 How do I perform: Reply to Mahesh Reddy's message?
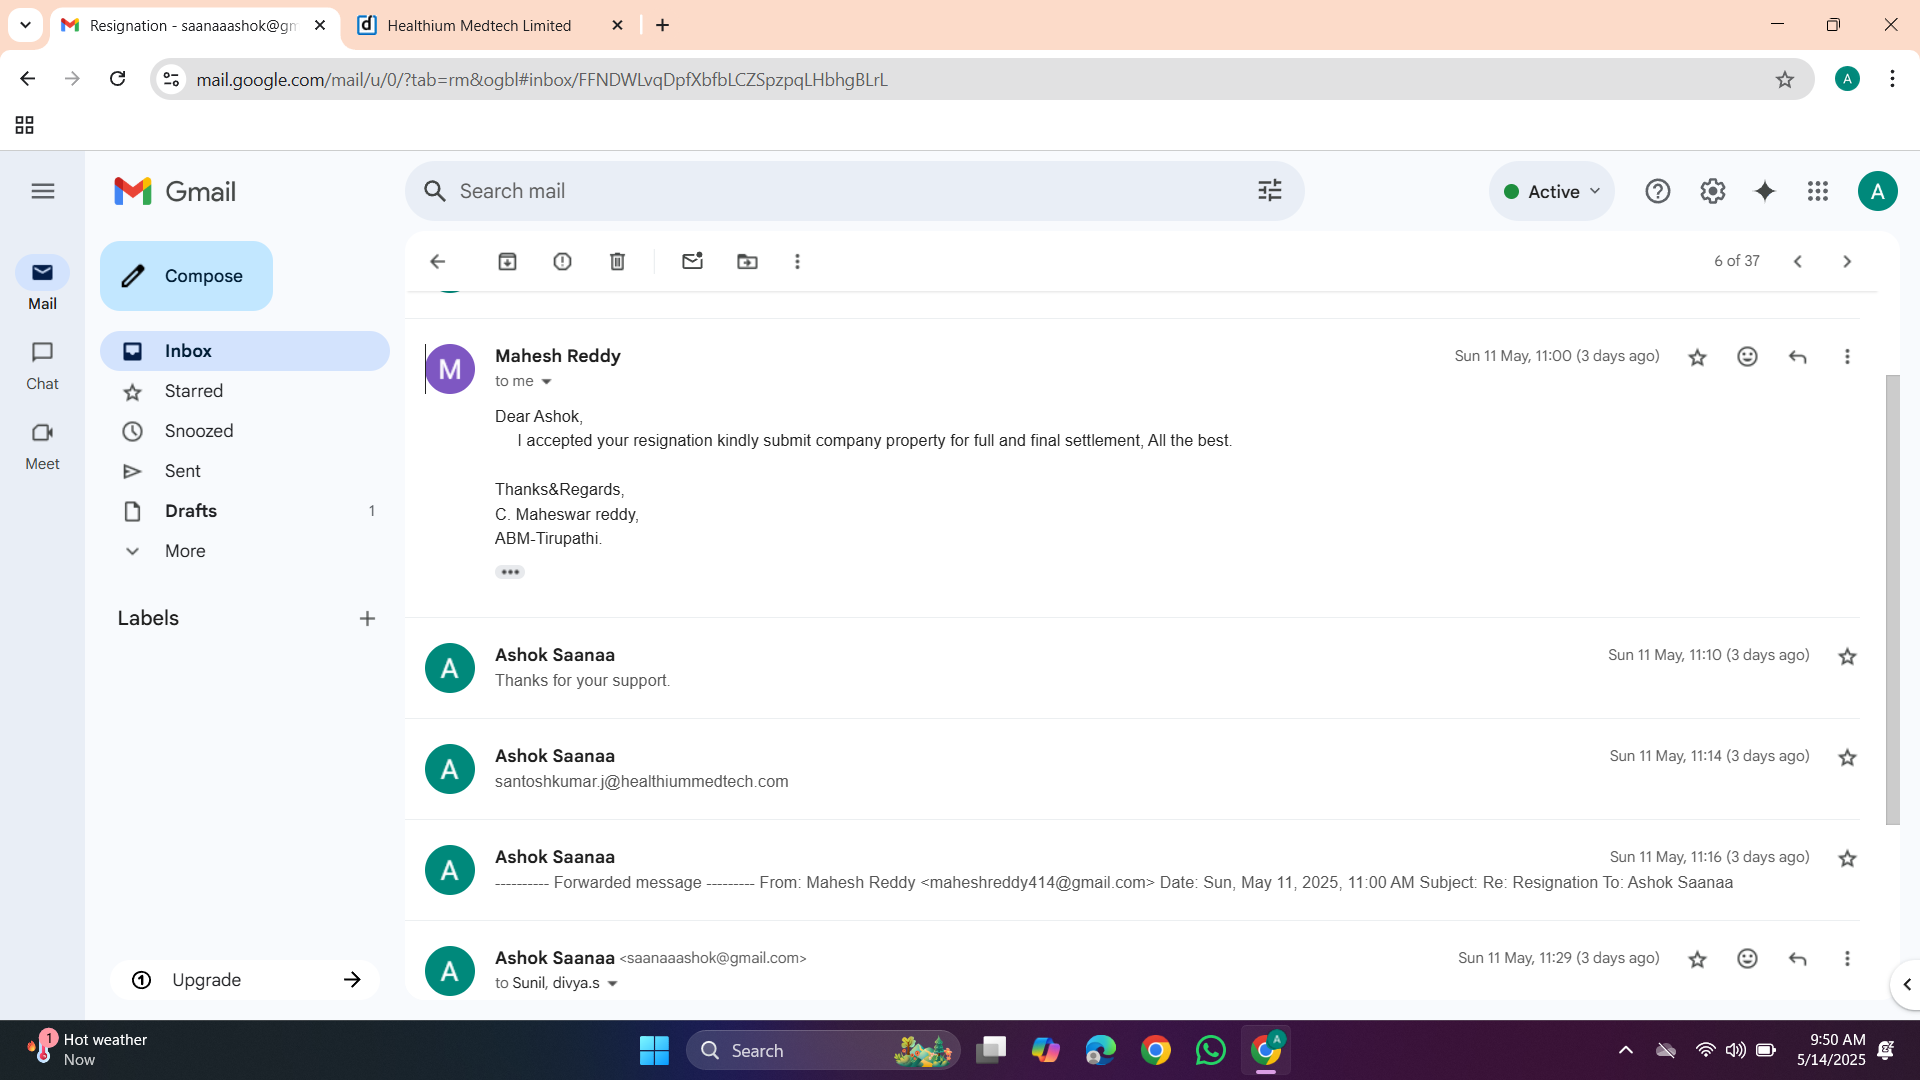click(1797, 357)
